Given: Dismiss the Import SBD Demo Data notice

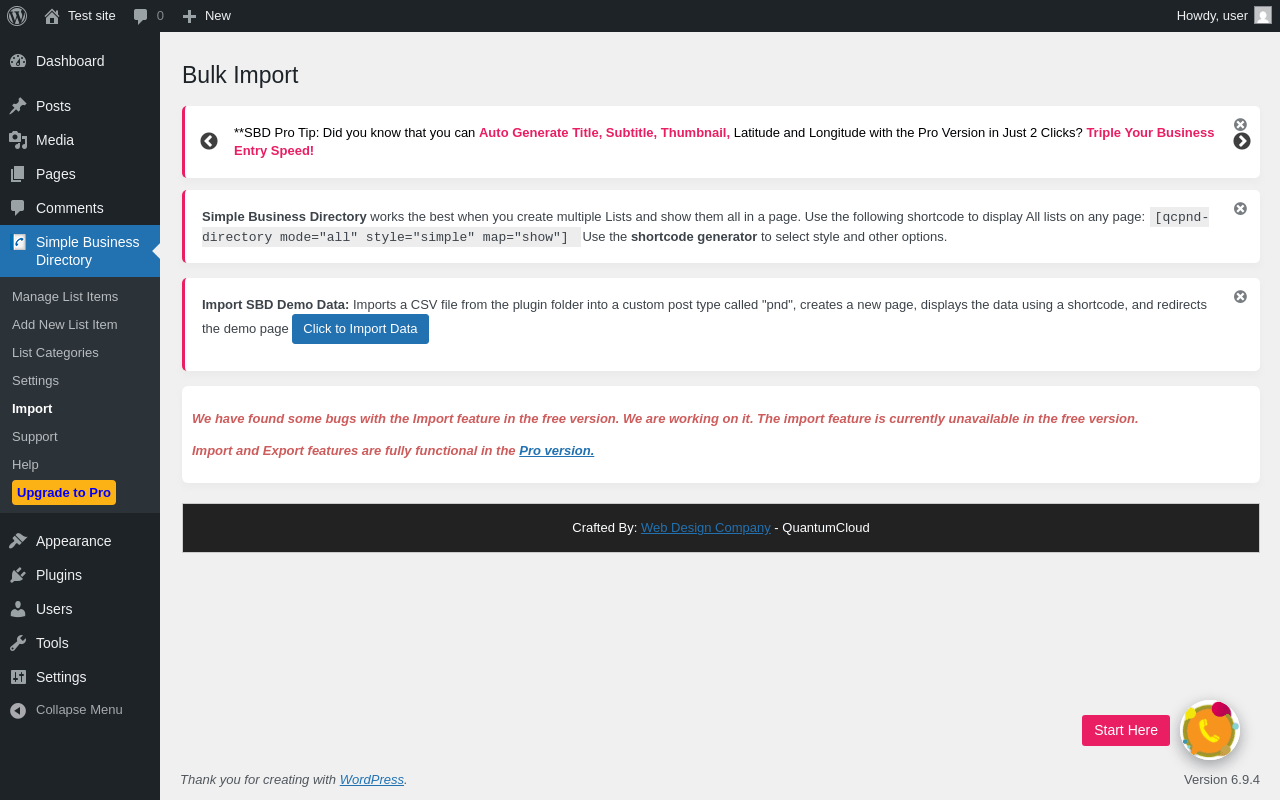Looking at the screenshot, I should pos(1240,297).
